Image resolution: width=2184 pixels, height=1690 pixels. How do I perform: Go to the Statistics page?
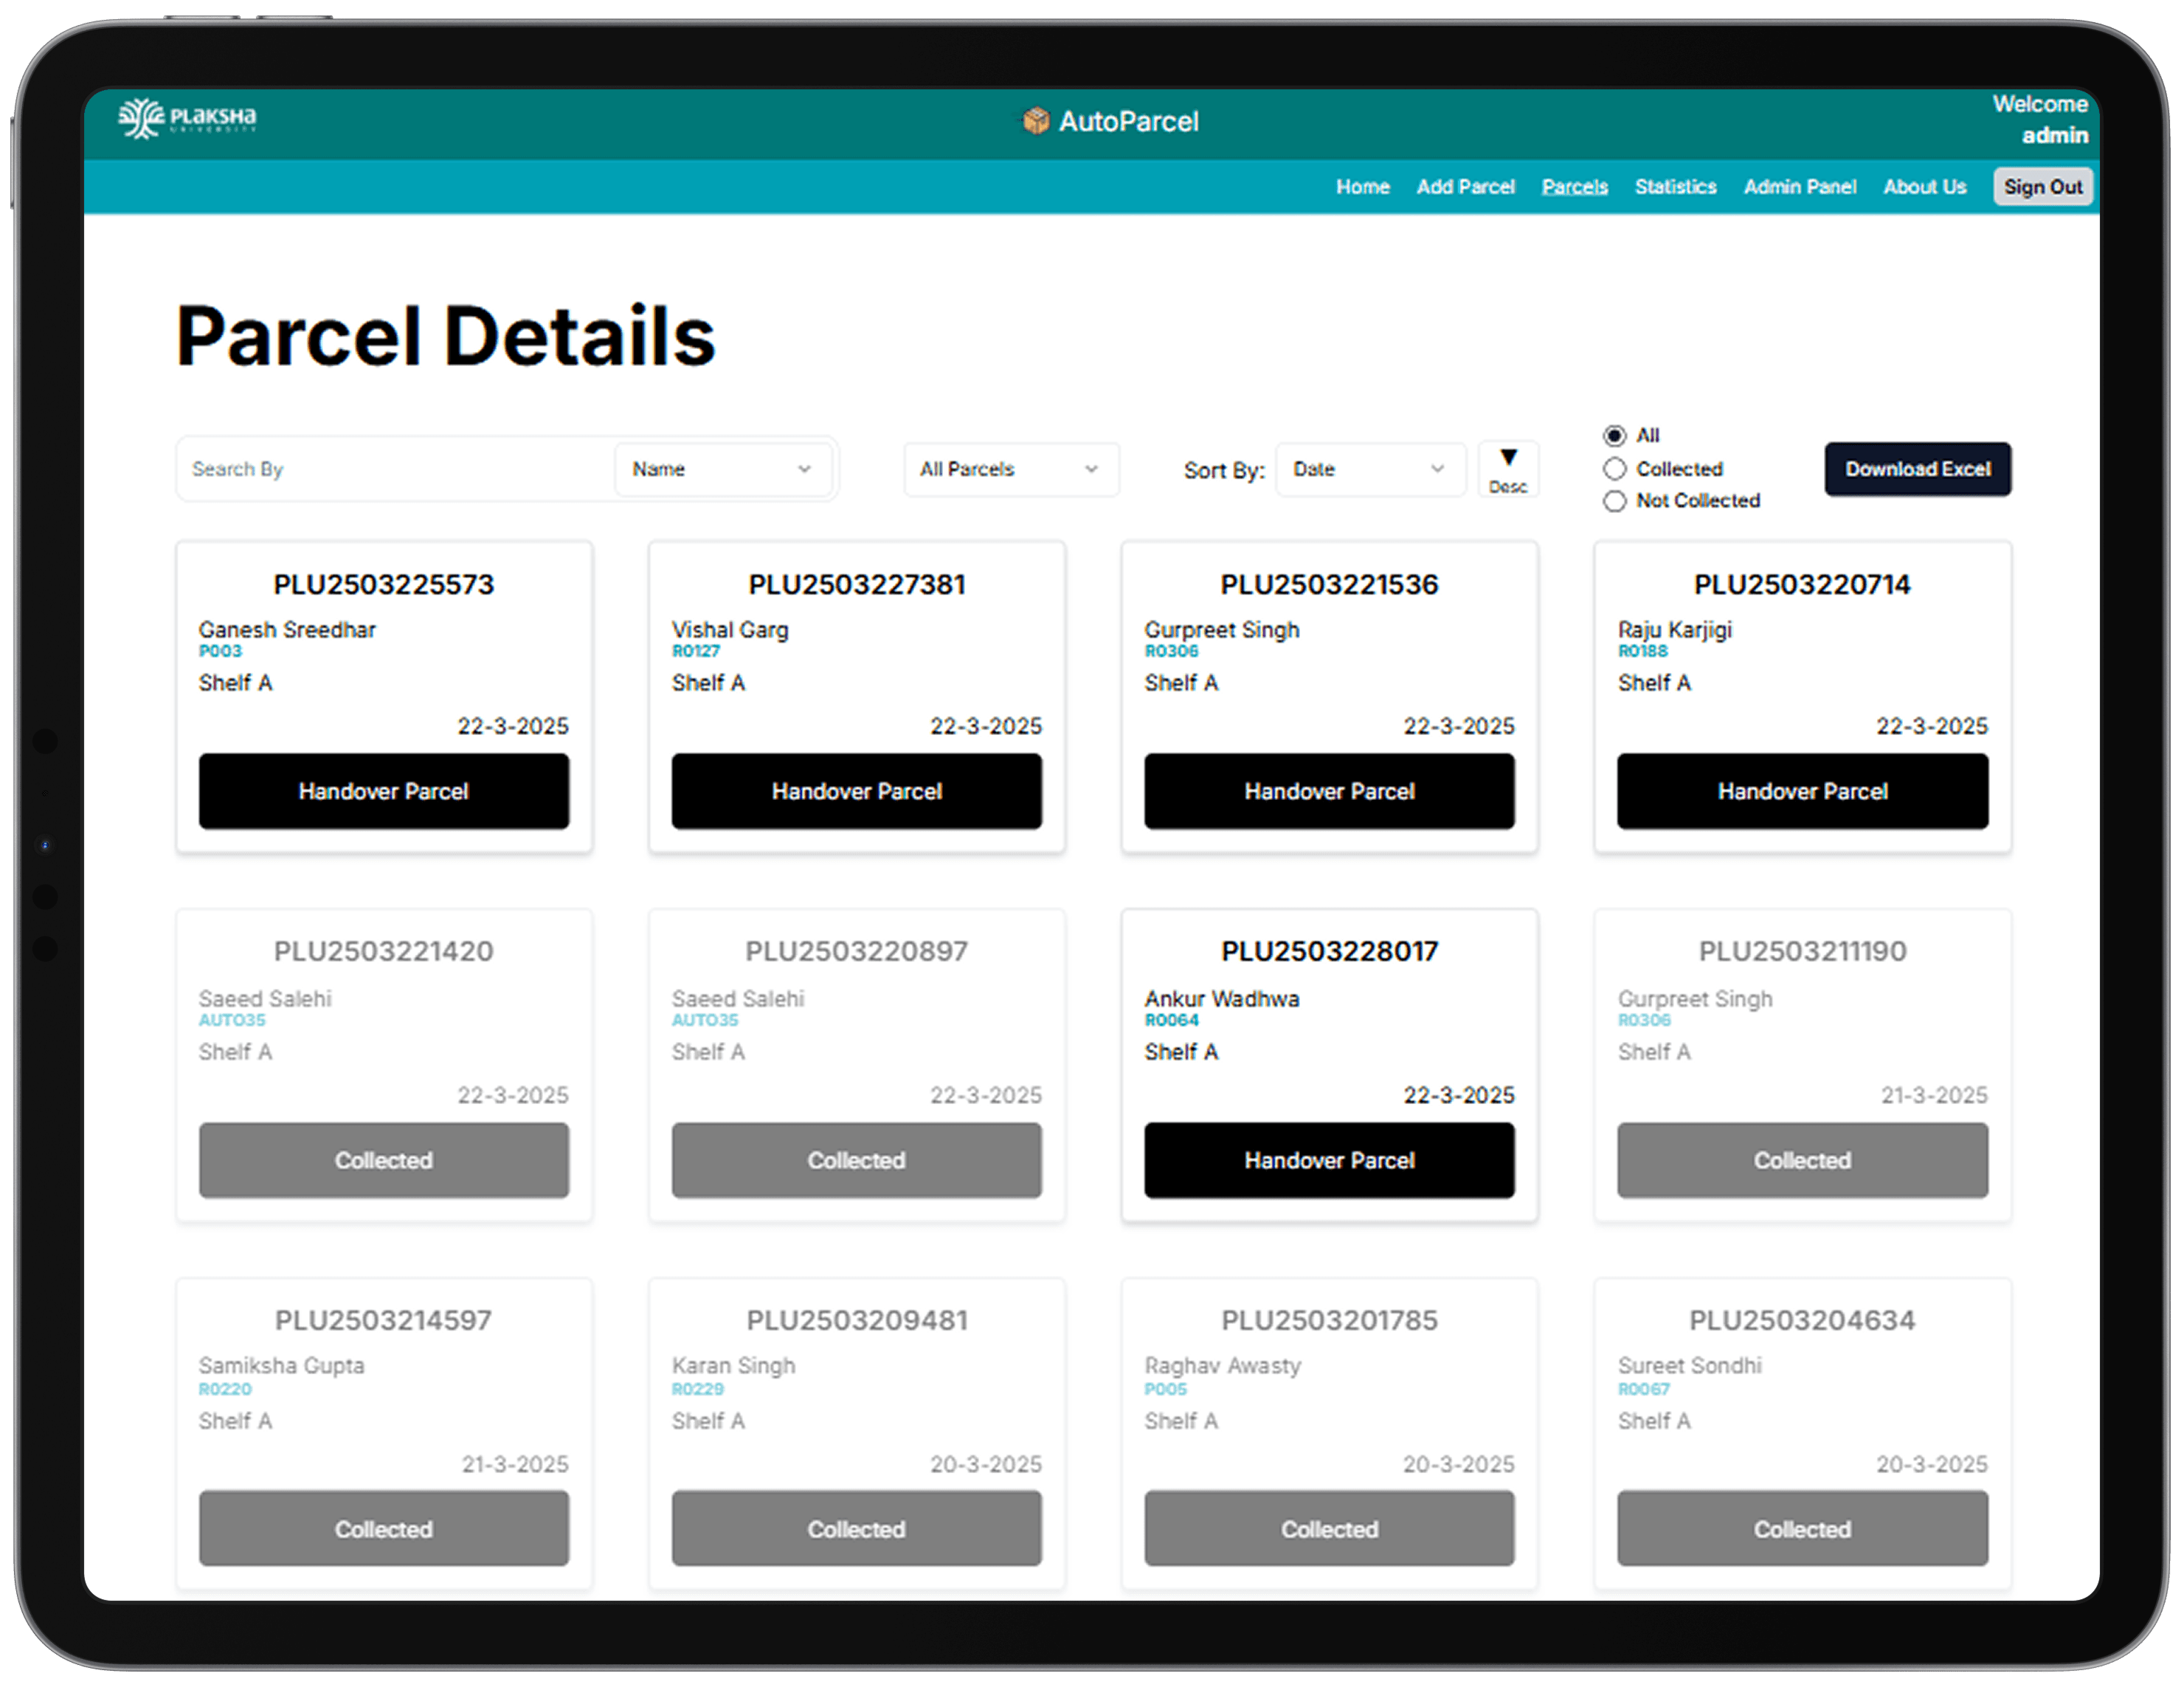[x=1675, y=187]
